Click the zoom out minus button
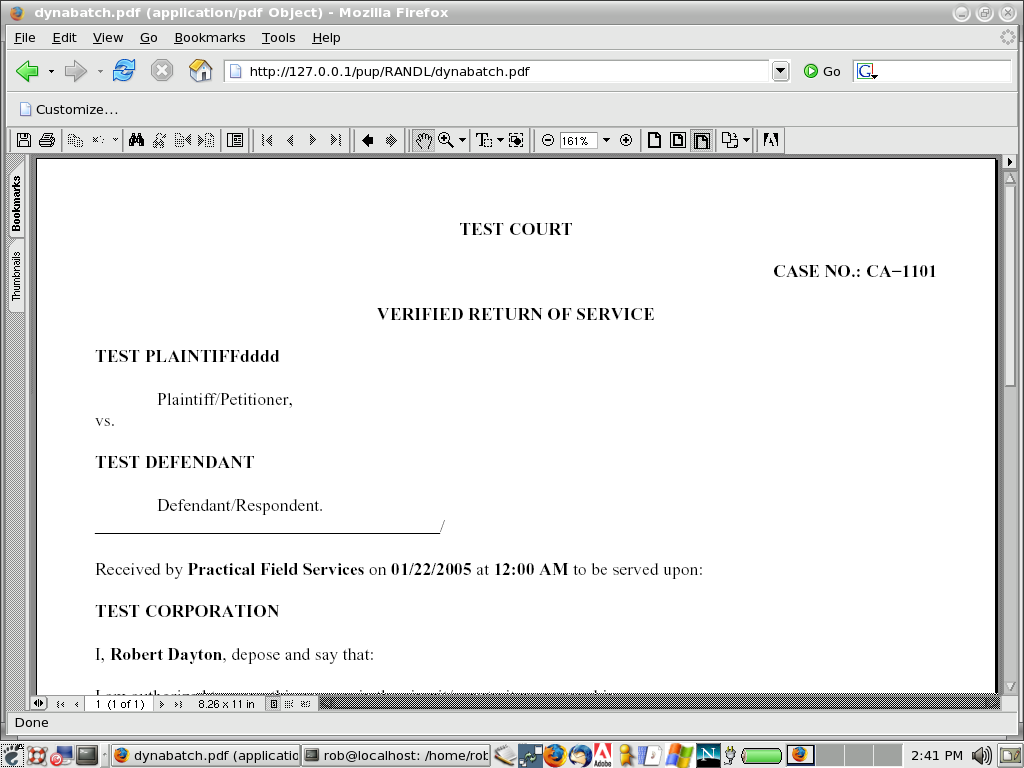The image size is (1024, 768). pyautogui.click(x=548, y=141)
